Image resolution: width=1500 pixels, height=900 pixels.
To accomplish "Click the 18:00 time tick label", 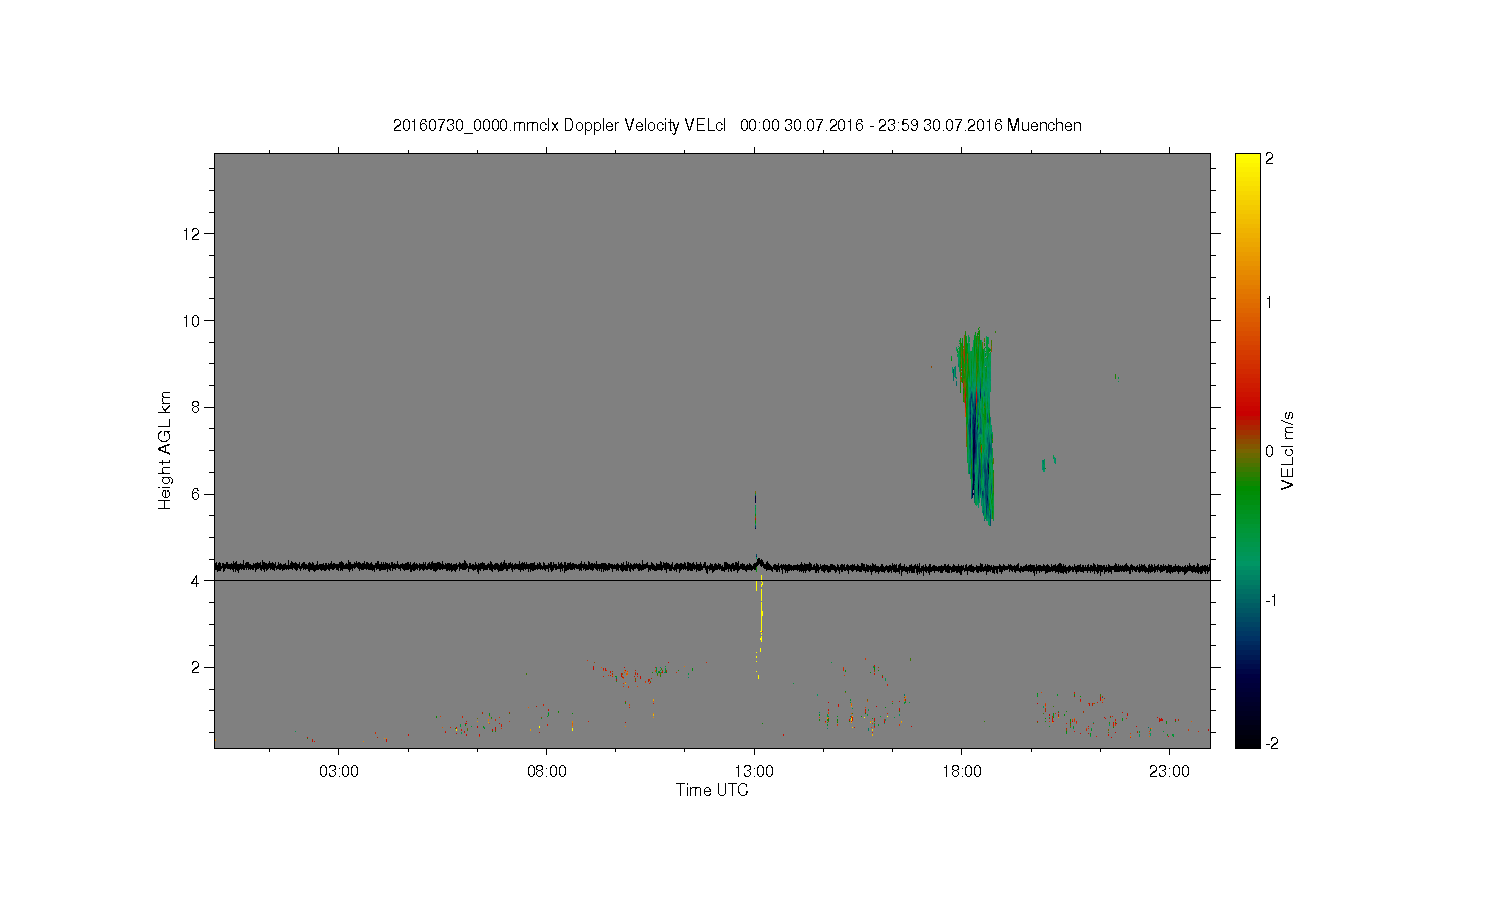I will point(962,772).
